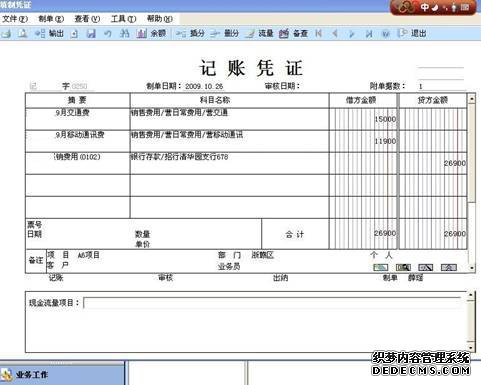Screen dimensions: 481x385
Task: Click the find binoculars icon
Action: [124, 33]
